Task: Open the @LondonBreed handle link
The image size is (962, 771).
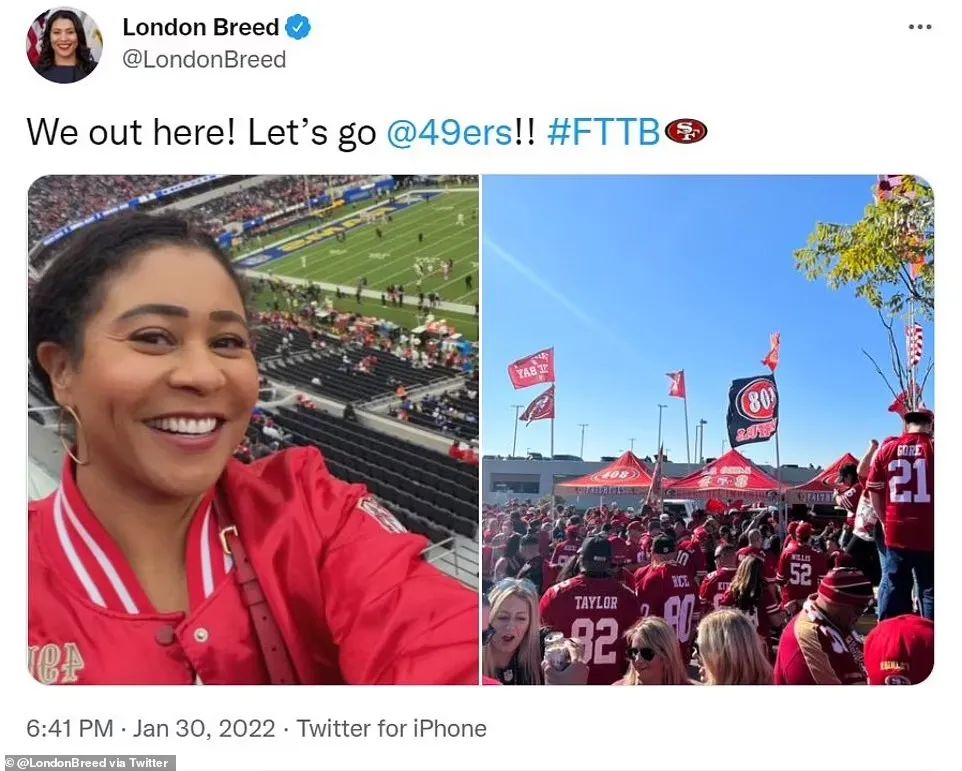Action: (x=204, y=59)
